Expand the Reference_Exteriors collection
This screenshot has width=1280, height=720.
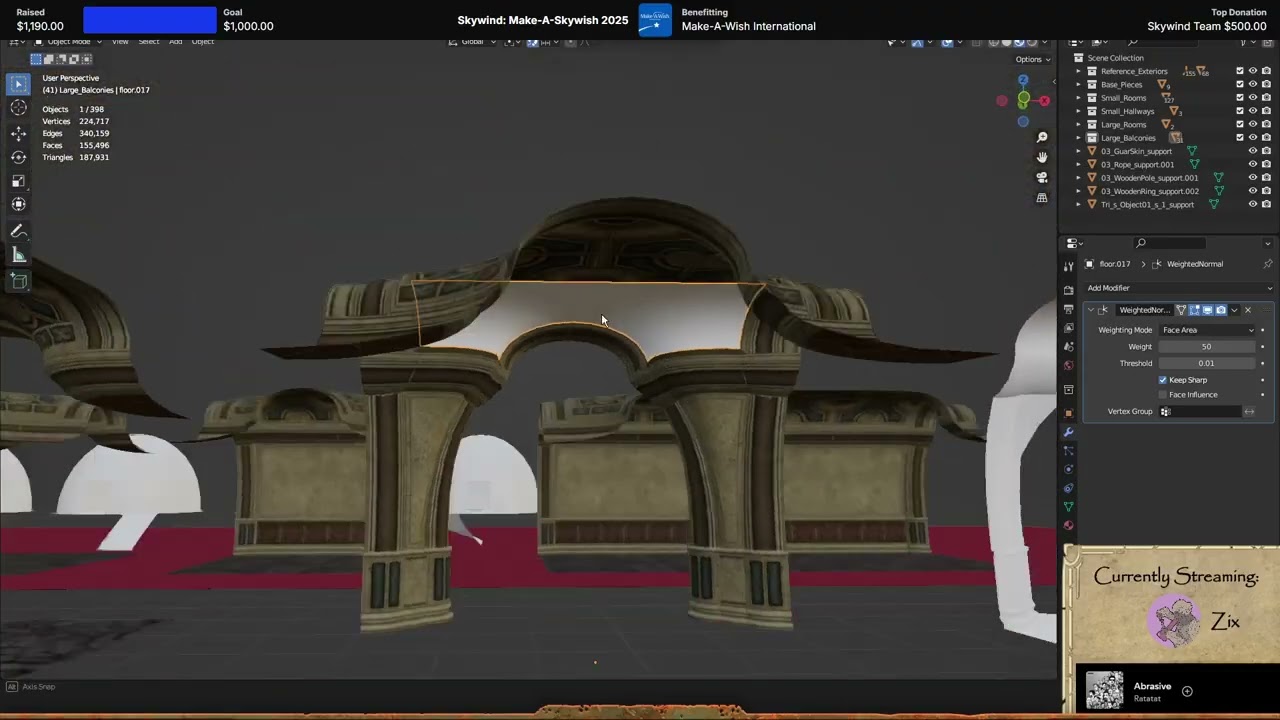(x=1079, y=71)
